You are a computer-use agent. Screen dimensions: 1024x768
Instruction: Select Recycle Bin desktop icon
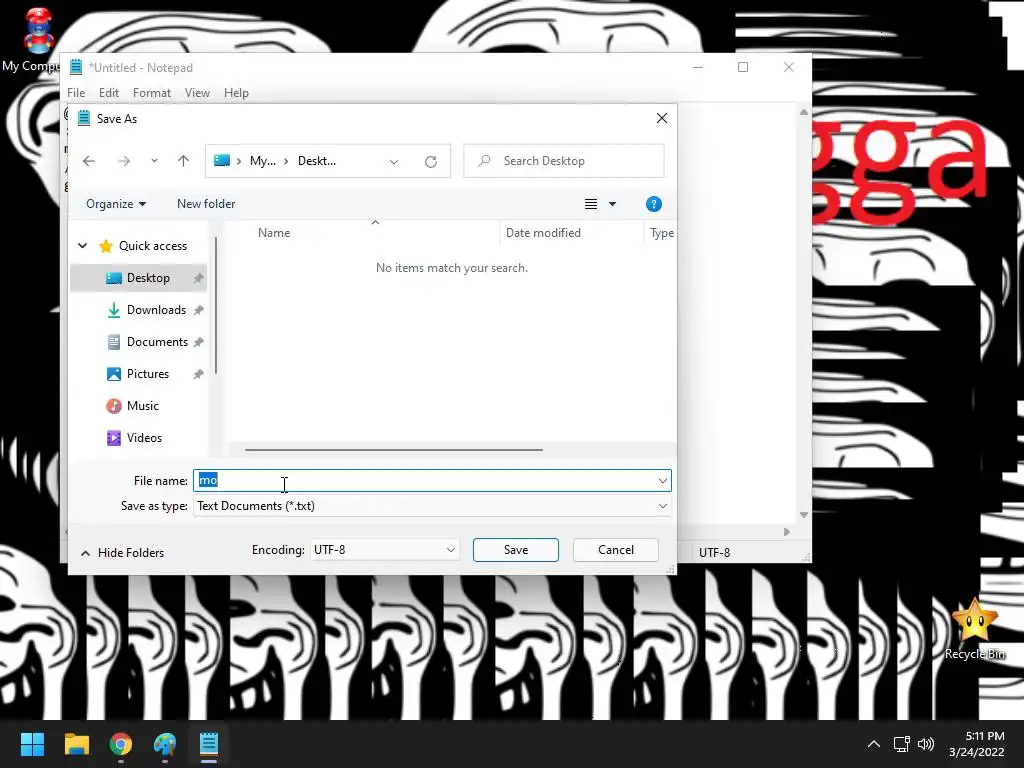click(x=974, y=628)
